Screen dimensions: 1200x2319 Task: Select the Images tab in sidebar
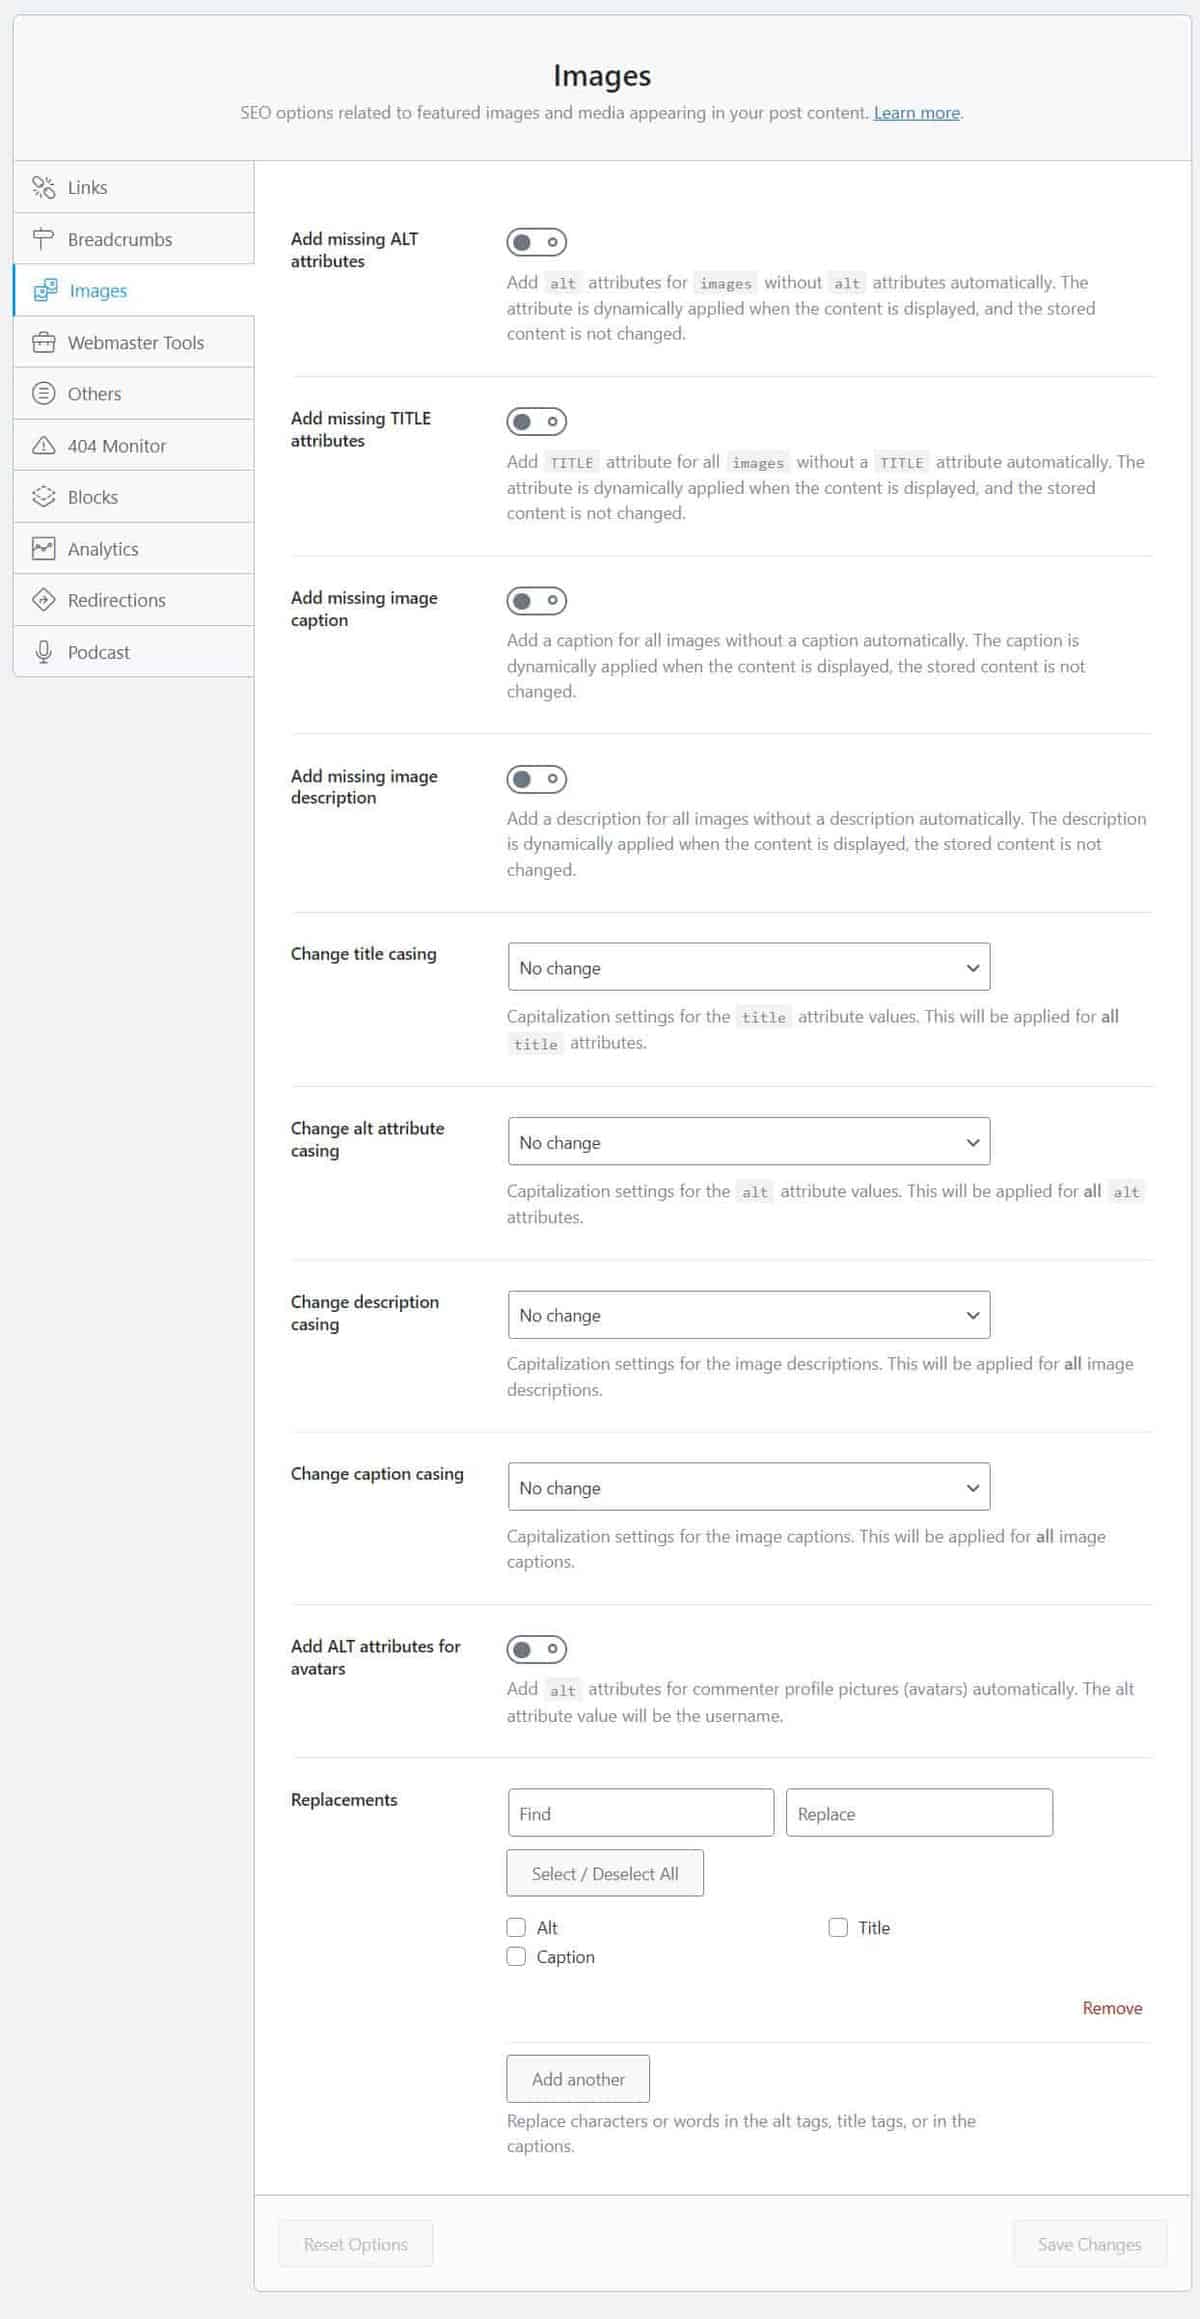point(98,291)
